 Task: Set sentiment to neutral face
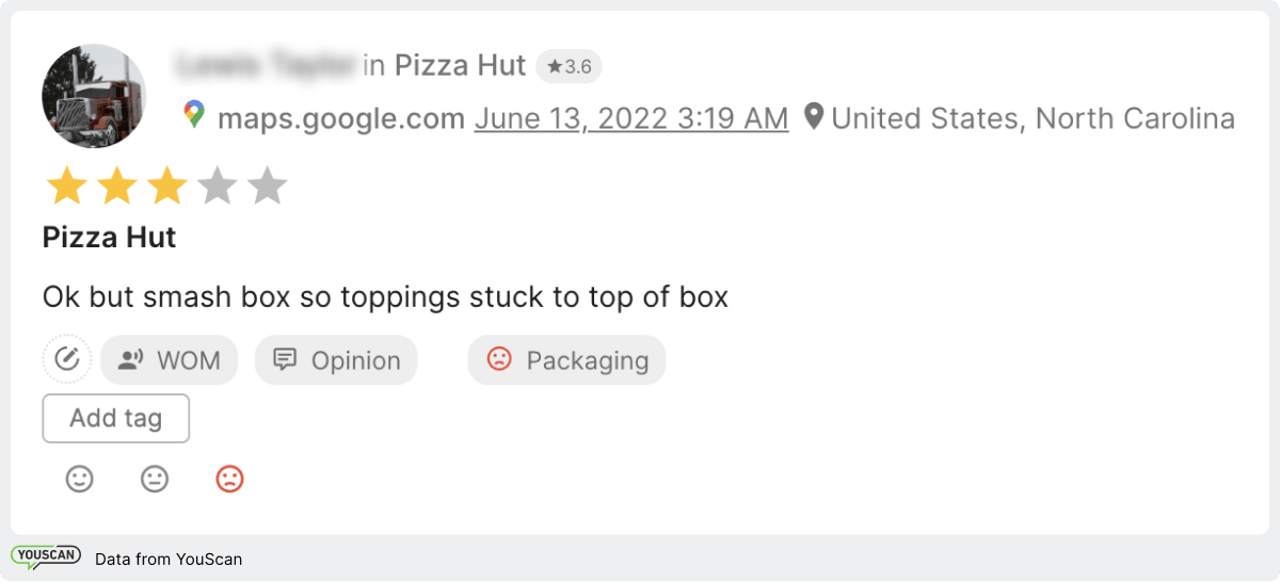(x=154, y=479)
